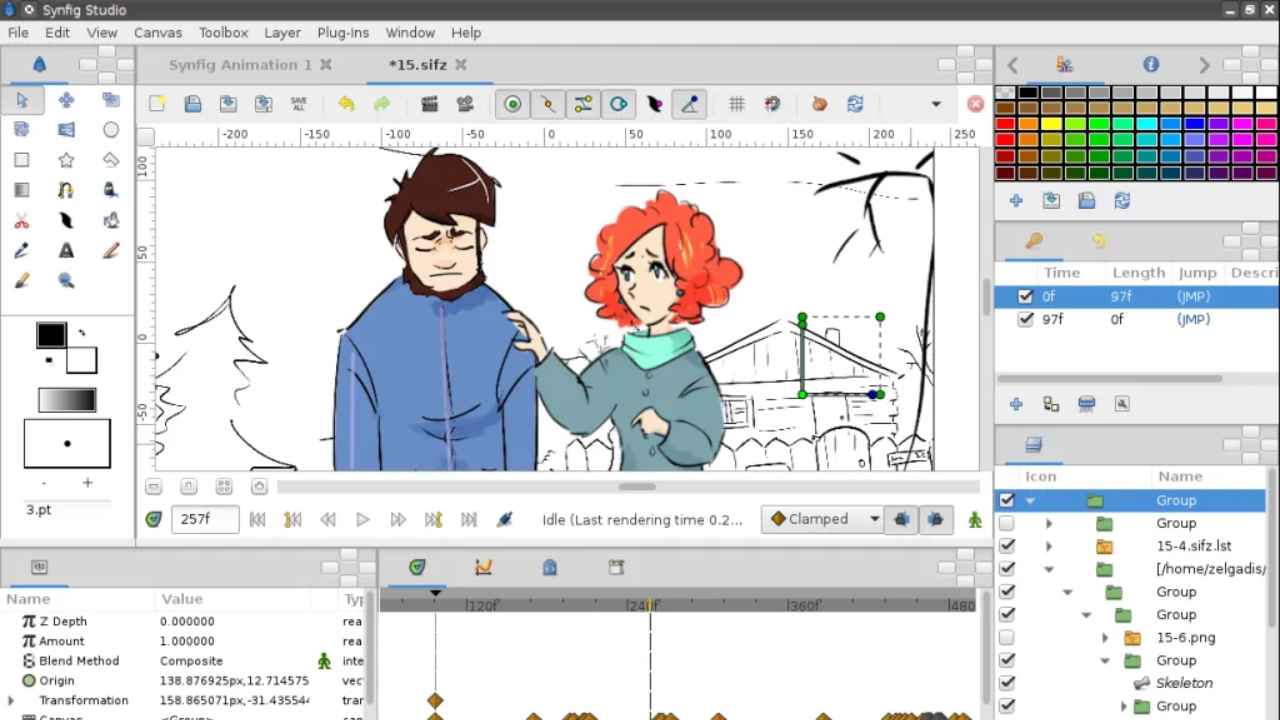Jump to the next keyframe
This screenshot has height=720, width=1280.
click(433, 519)
